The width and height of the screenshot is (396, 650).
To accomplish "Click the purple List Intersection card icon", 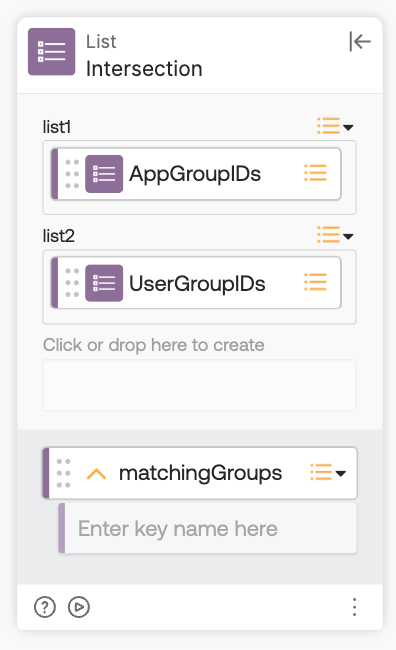I will (51, 52).
